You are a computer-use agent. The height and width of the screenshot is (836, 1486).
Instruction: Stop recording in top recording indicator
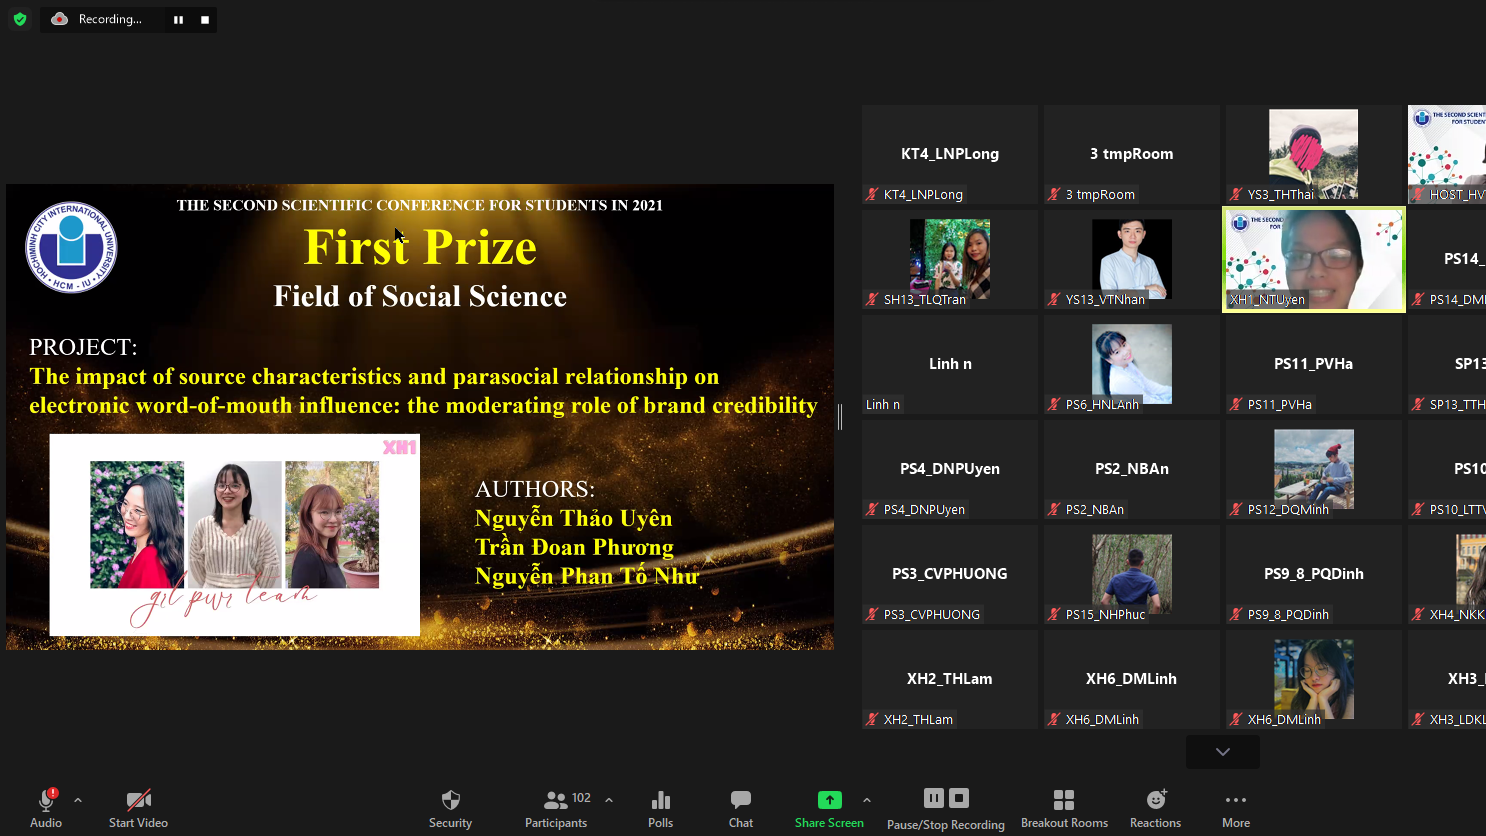click(205, 20)
